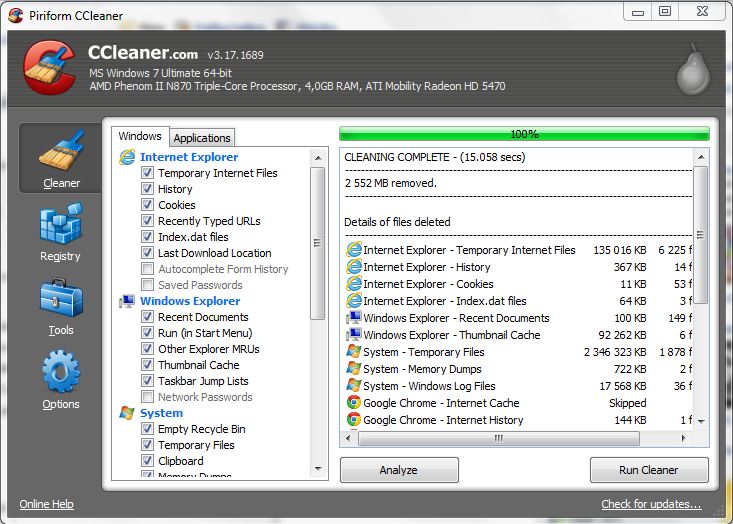Uncheck the IE History checkbox

(x=147, y=188)
